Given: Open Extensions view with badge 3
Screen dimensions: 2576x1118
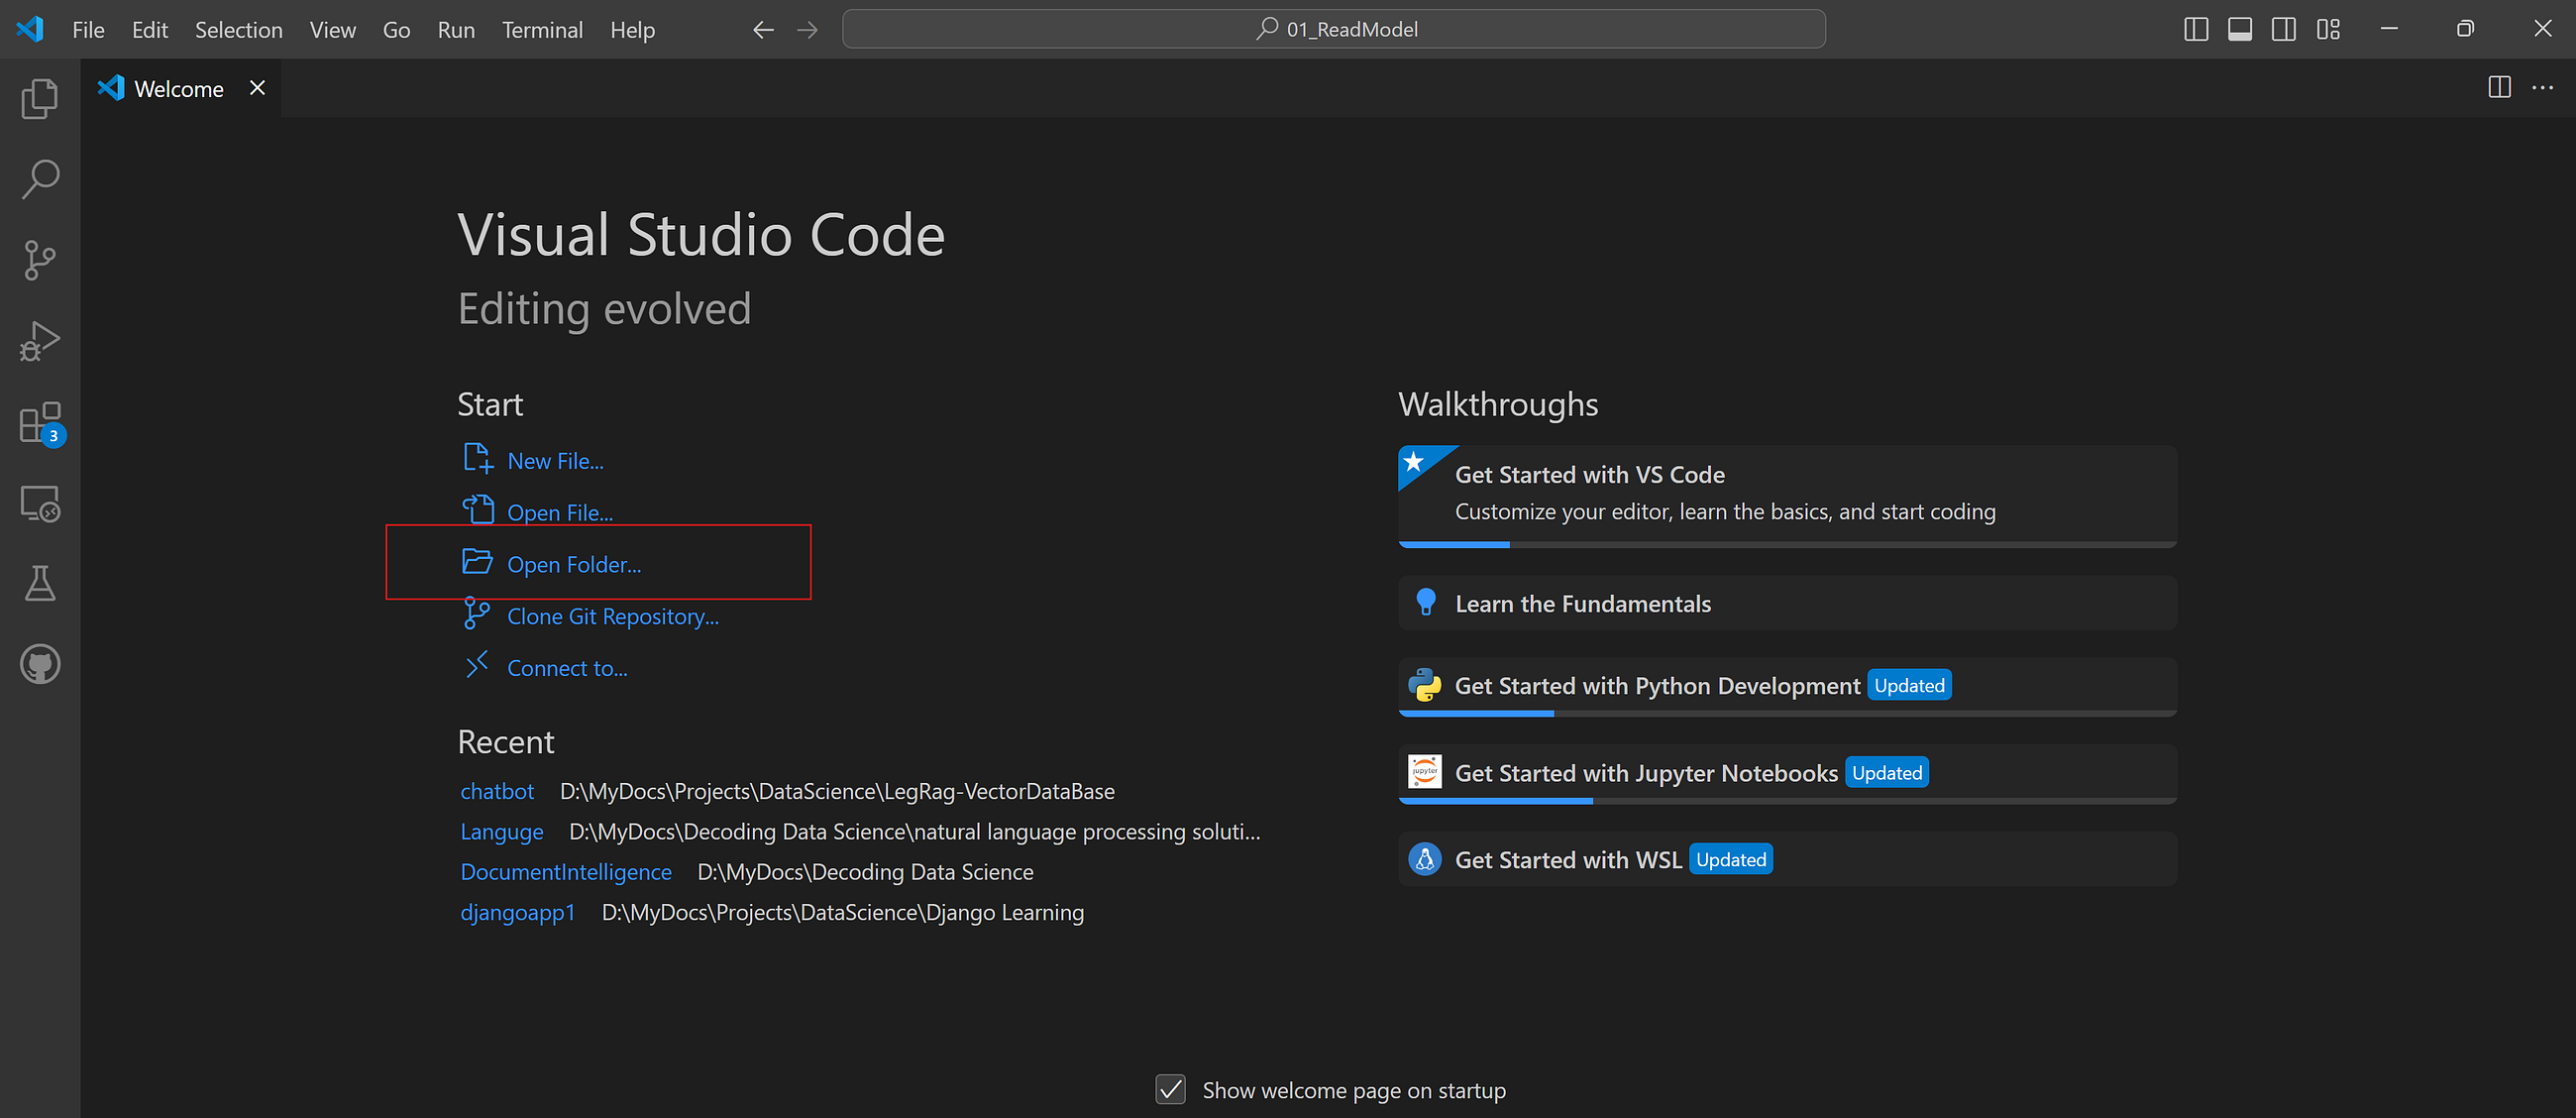Looking at the screenshot, I should [x=40, y=423].
